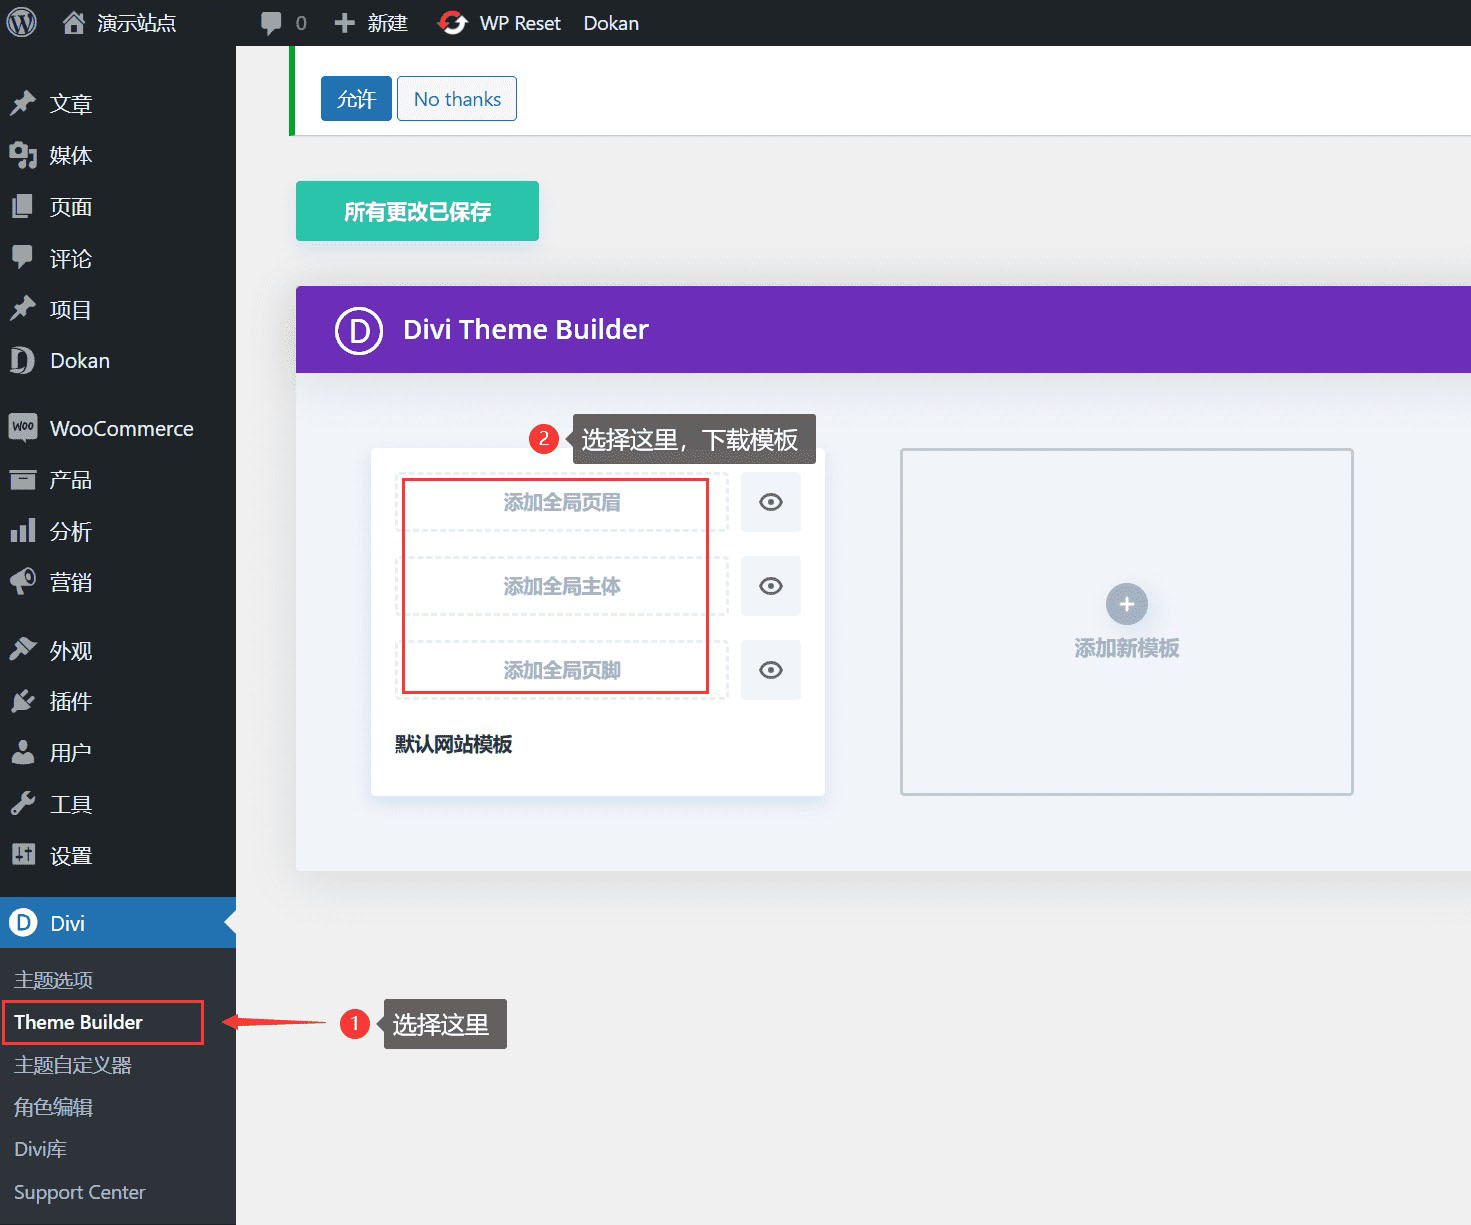Viewport: 1471px width, 1225px height.
Task: Click the plug icon beside 插件
Action: tap(23, 701)
